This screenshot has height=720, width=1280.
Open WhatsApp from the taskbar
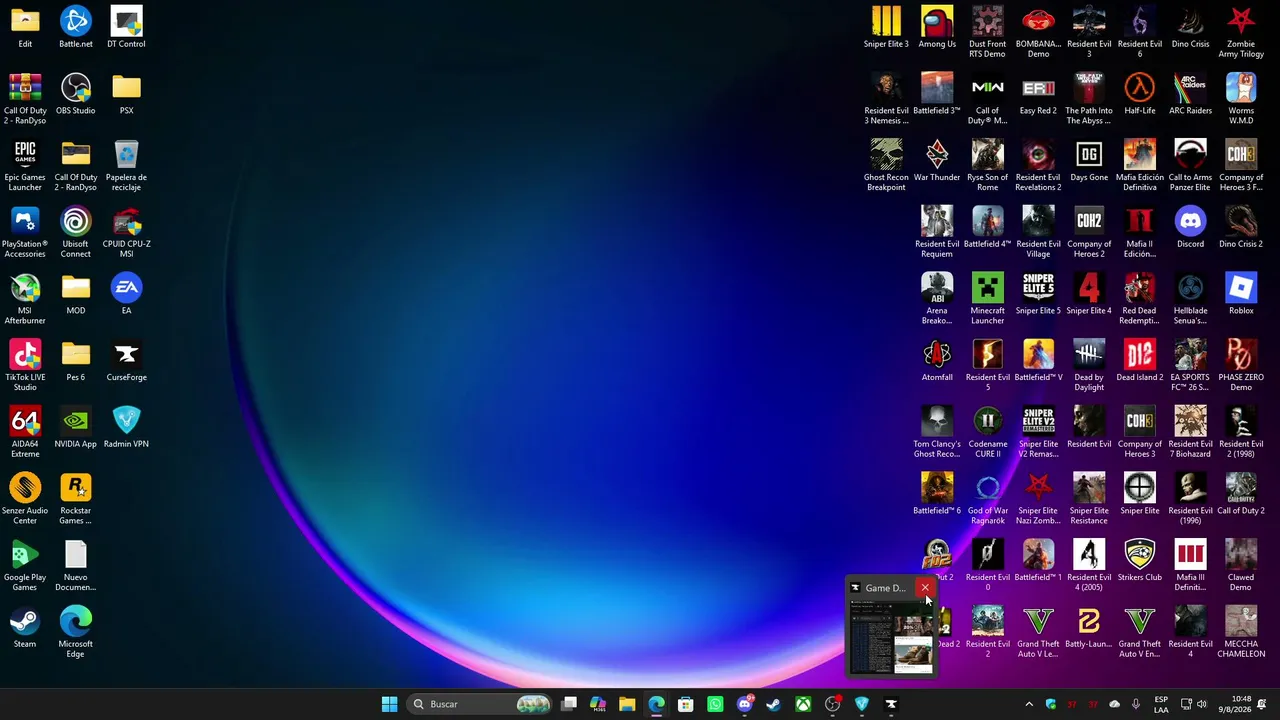pos(715,704)
